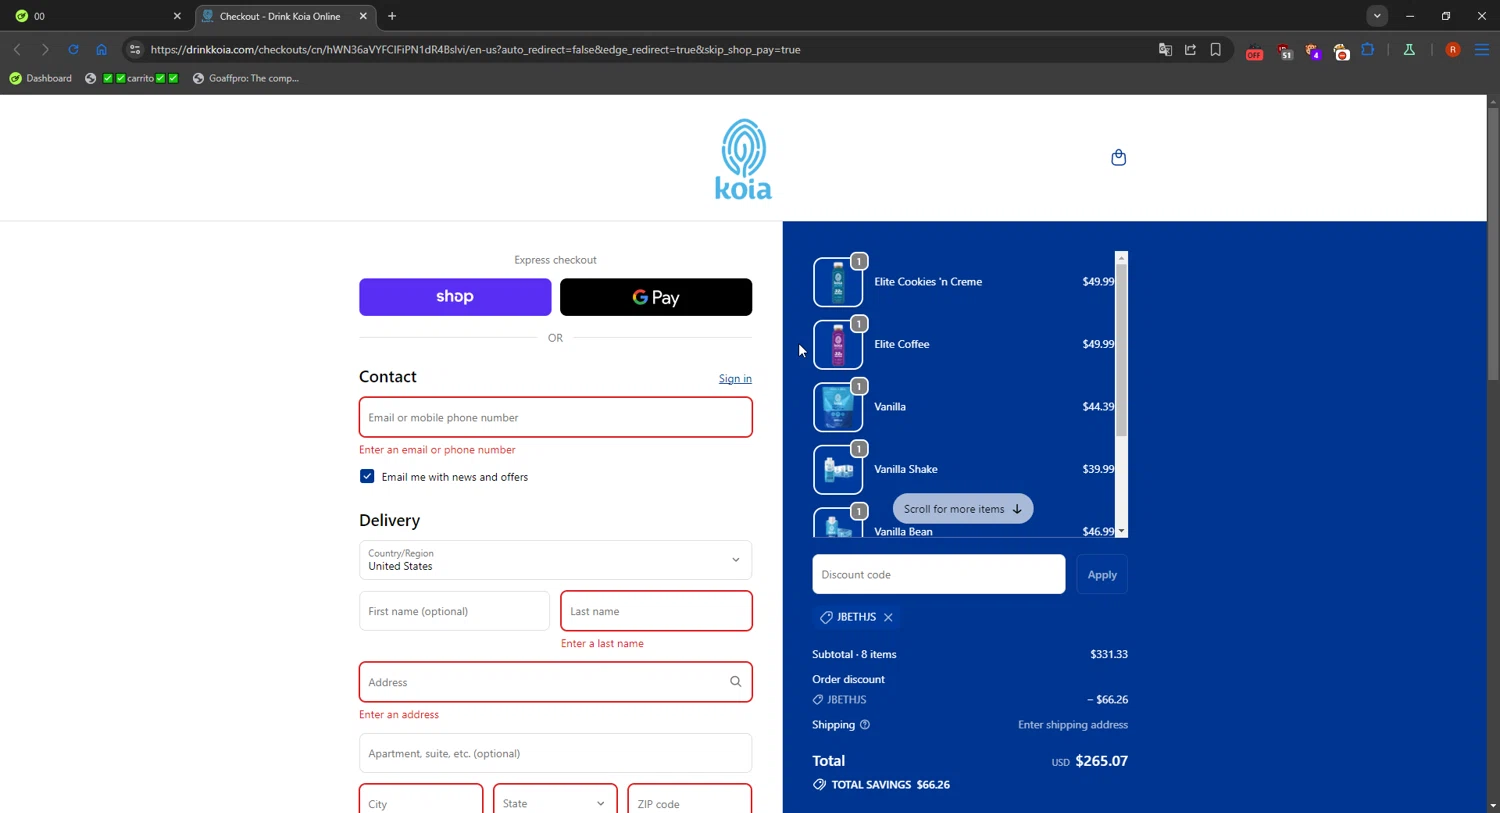Click the cart list scroll-up arrow
The height and width of the screenshot is (813, 1500).
(1121, 258)
